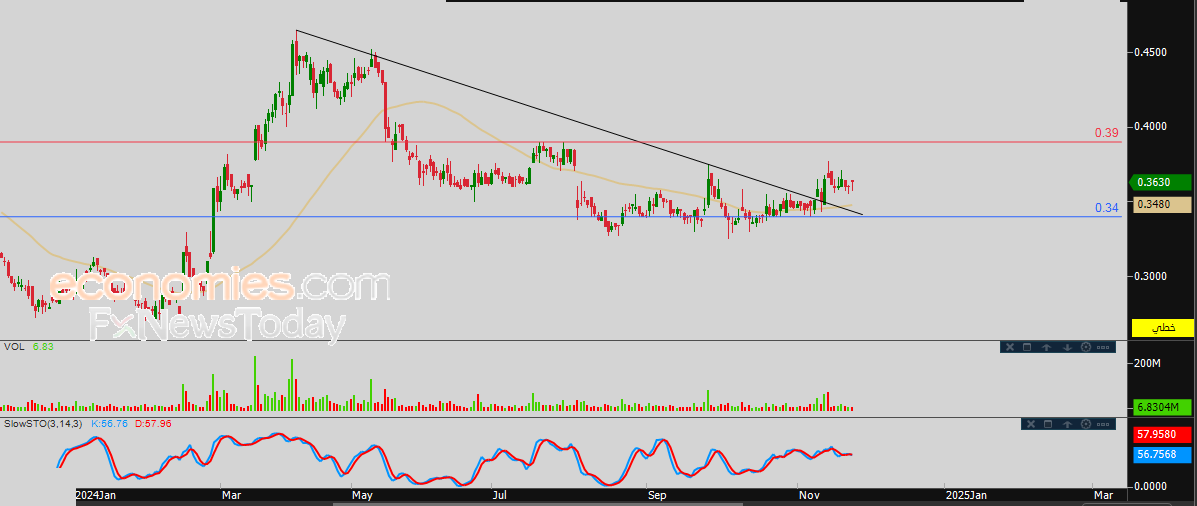
Task: Click the 0.39 resistance line label
Action: pyautogui.click(x=1106, y=132)
